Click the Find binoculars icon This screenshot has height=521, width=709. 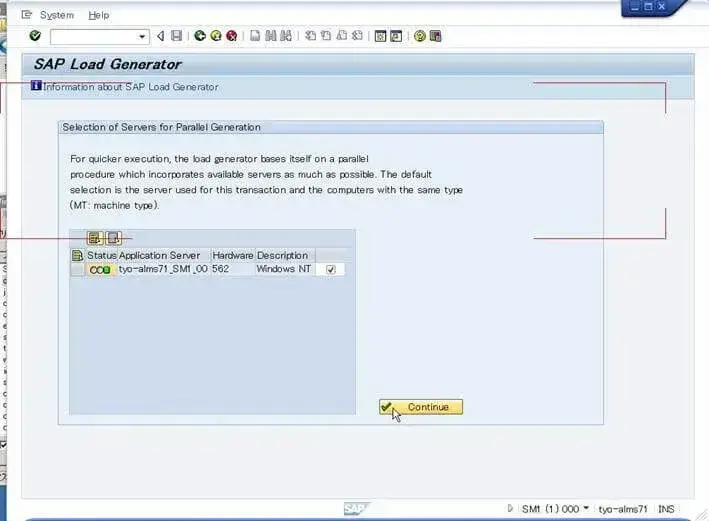pos(270,36)
